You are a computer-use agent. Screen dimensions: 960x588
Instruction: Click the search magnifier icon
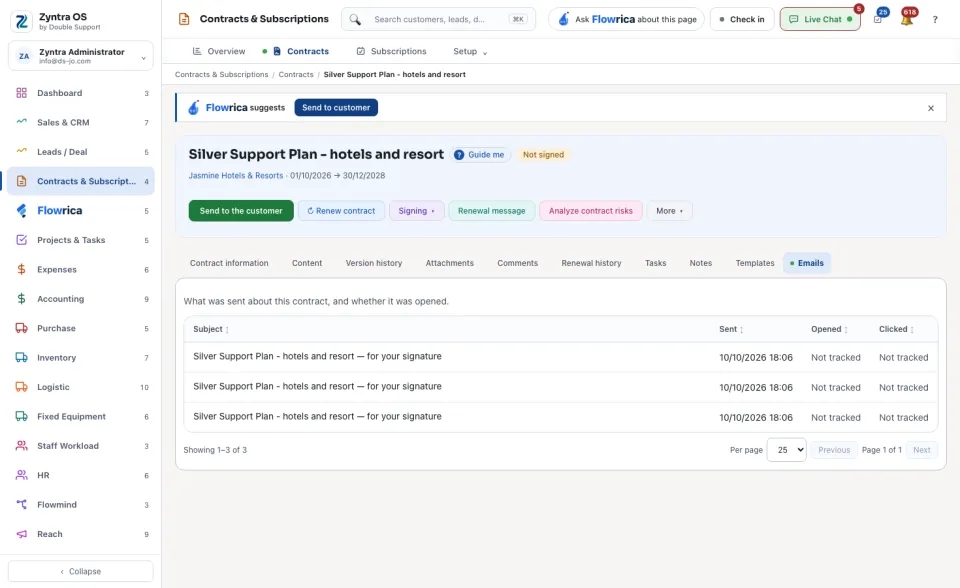[x=355, y=20]
